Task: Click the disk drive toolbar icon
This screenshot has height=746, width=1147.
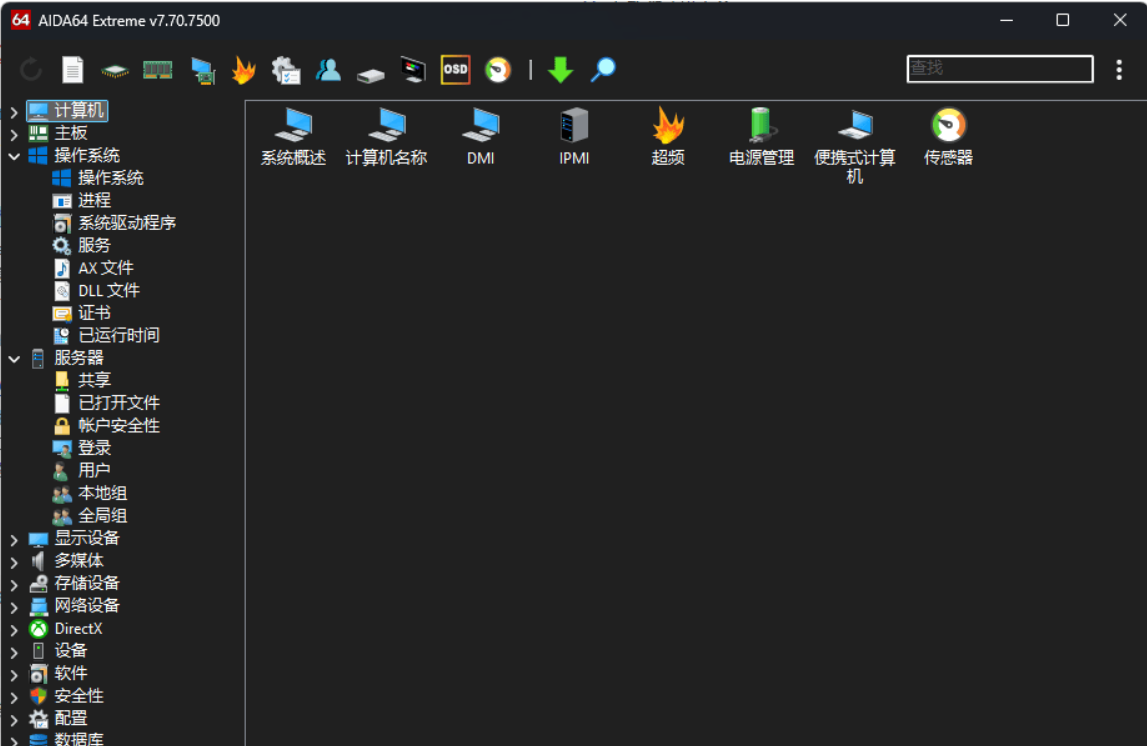Action: [x=371, y=75]
